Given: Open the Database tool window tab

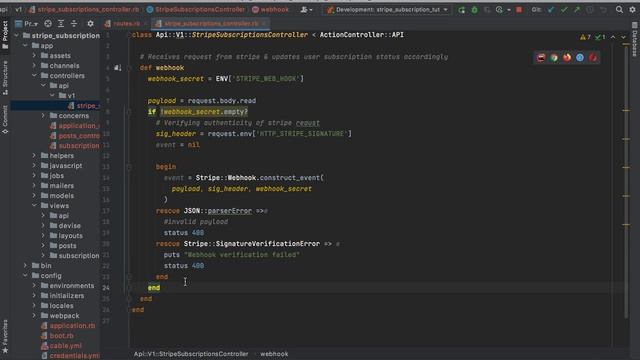Looking at the screenshot, I should point(634,40).
